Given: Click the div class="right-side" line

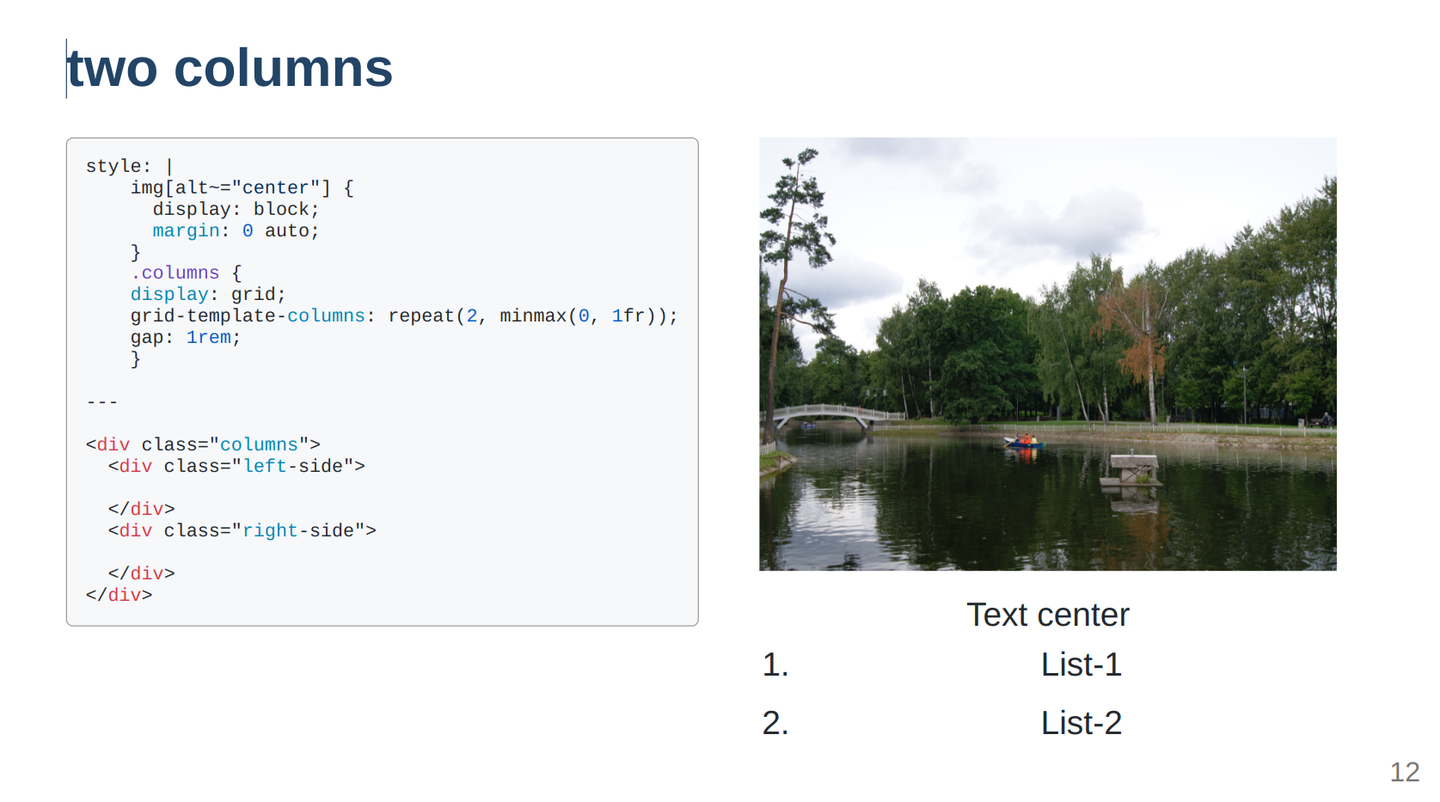Looking at the screenshot, I should coord(242,531).
